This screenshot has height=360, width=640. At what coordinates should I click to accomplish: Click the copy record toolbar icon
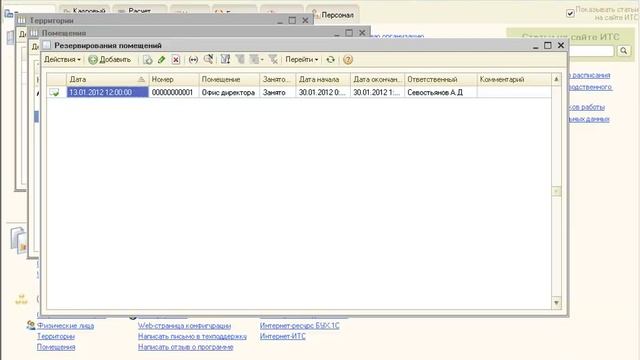coord(147,60)
